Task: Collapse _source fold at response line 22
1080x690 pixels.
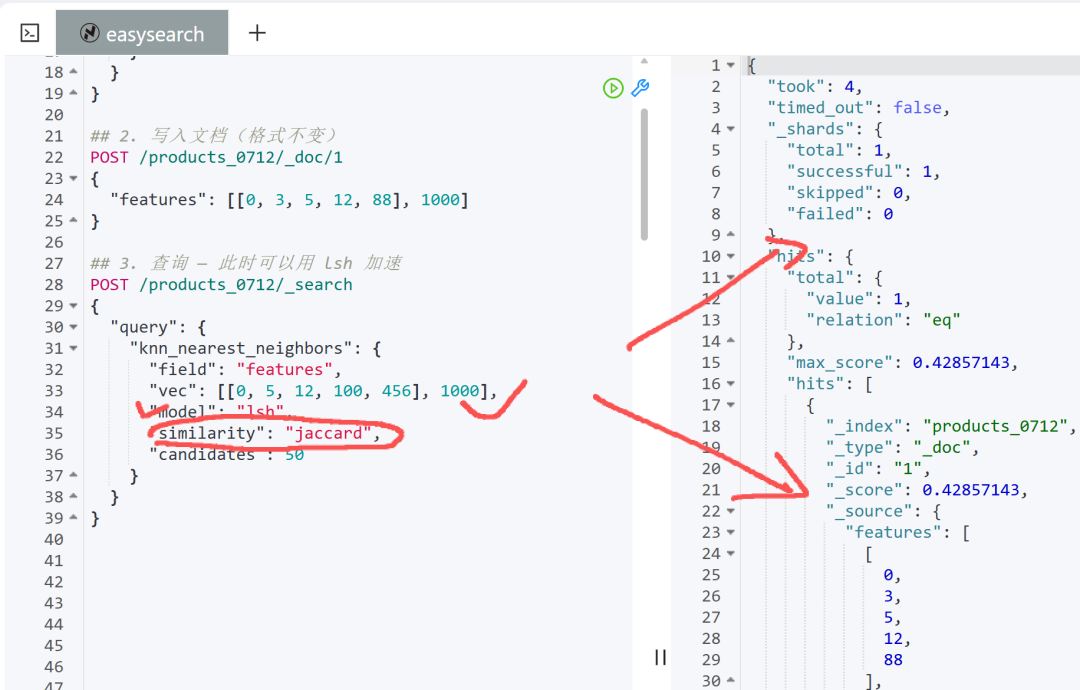Action: click(731, 511)
